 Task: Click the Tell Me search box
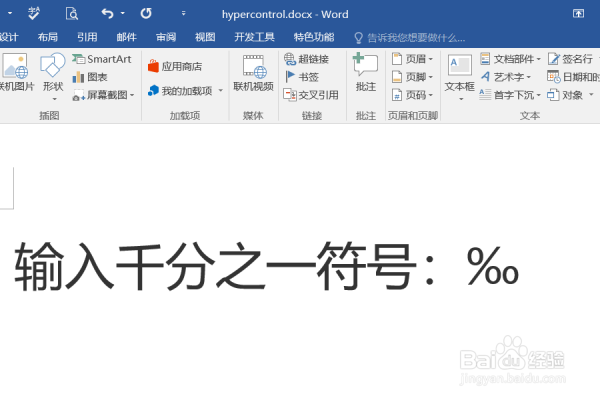(x=409, y=38)
